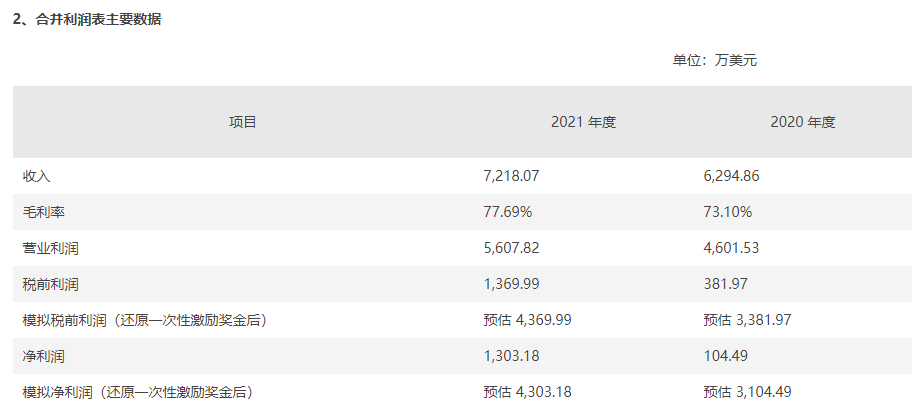This screenshot has height=409, width=912.
Task: Select the unit label 单位：万美元
Action: click(715, 61)
